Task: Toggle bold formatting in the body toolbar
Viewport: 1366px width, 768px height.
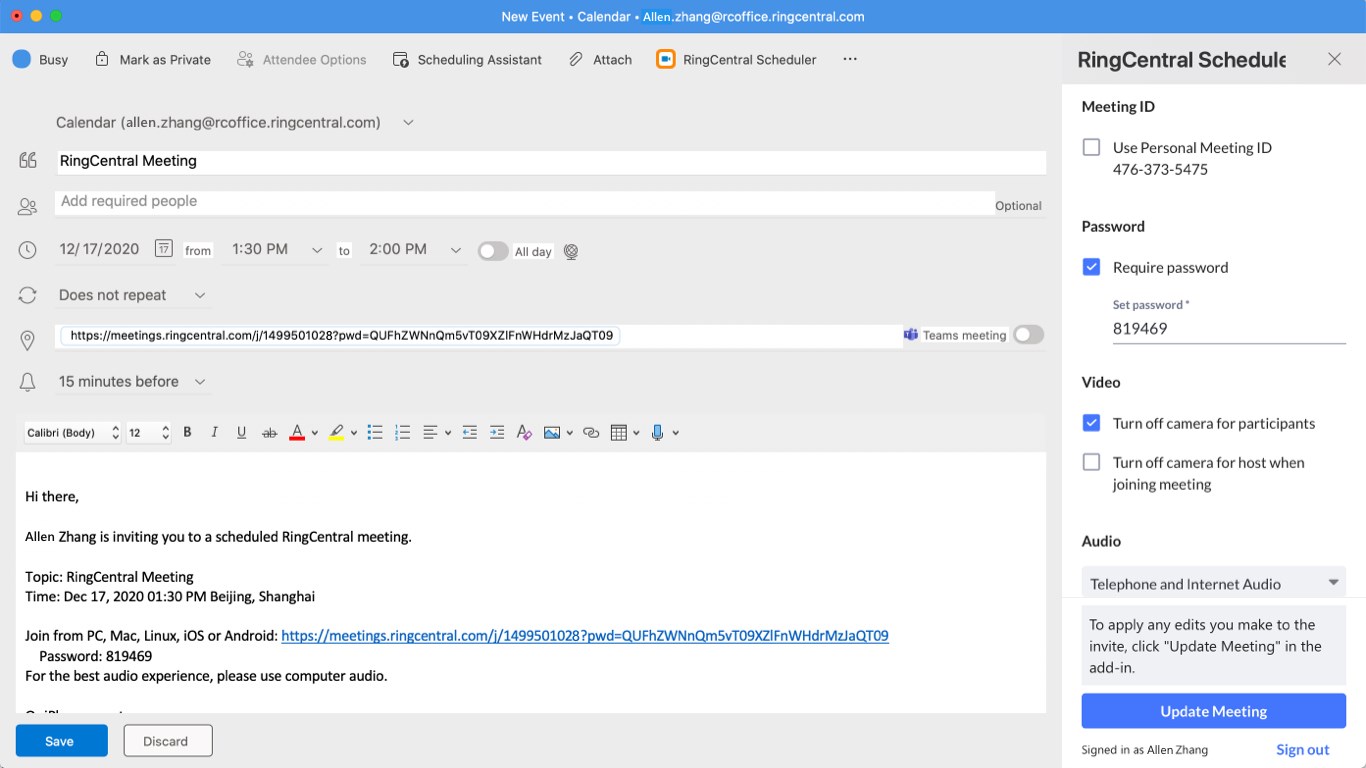Action: 187,433
